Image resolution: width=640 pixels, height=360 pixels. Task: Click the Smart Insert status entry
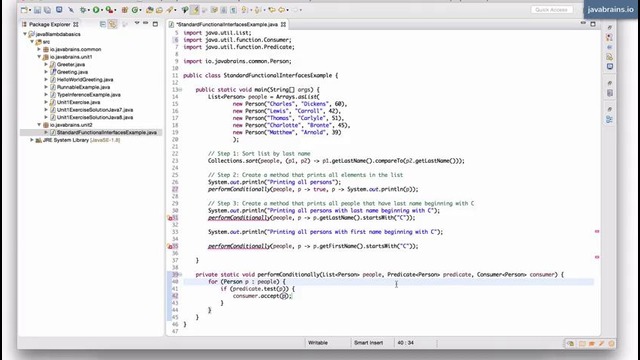click(x=368, y=343)
